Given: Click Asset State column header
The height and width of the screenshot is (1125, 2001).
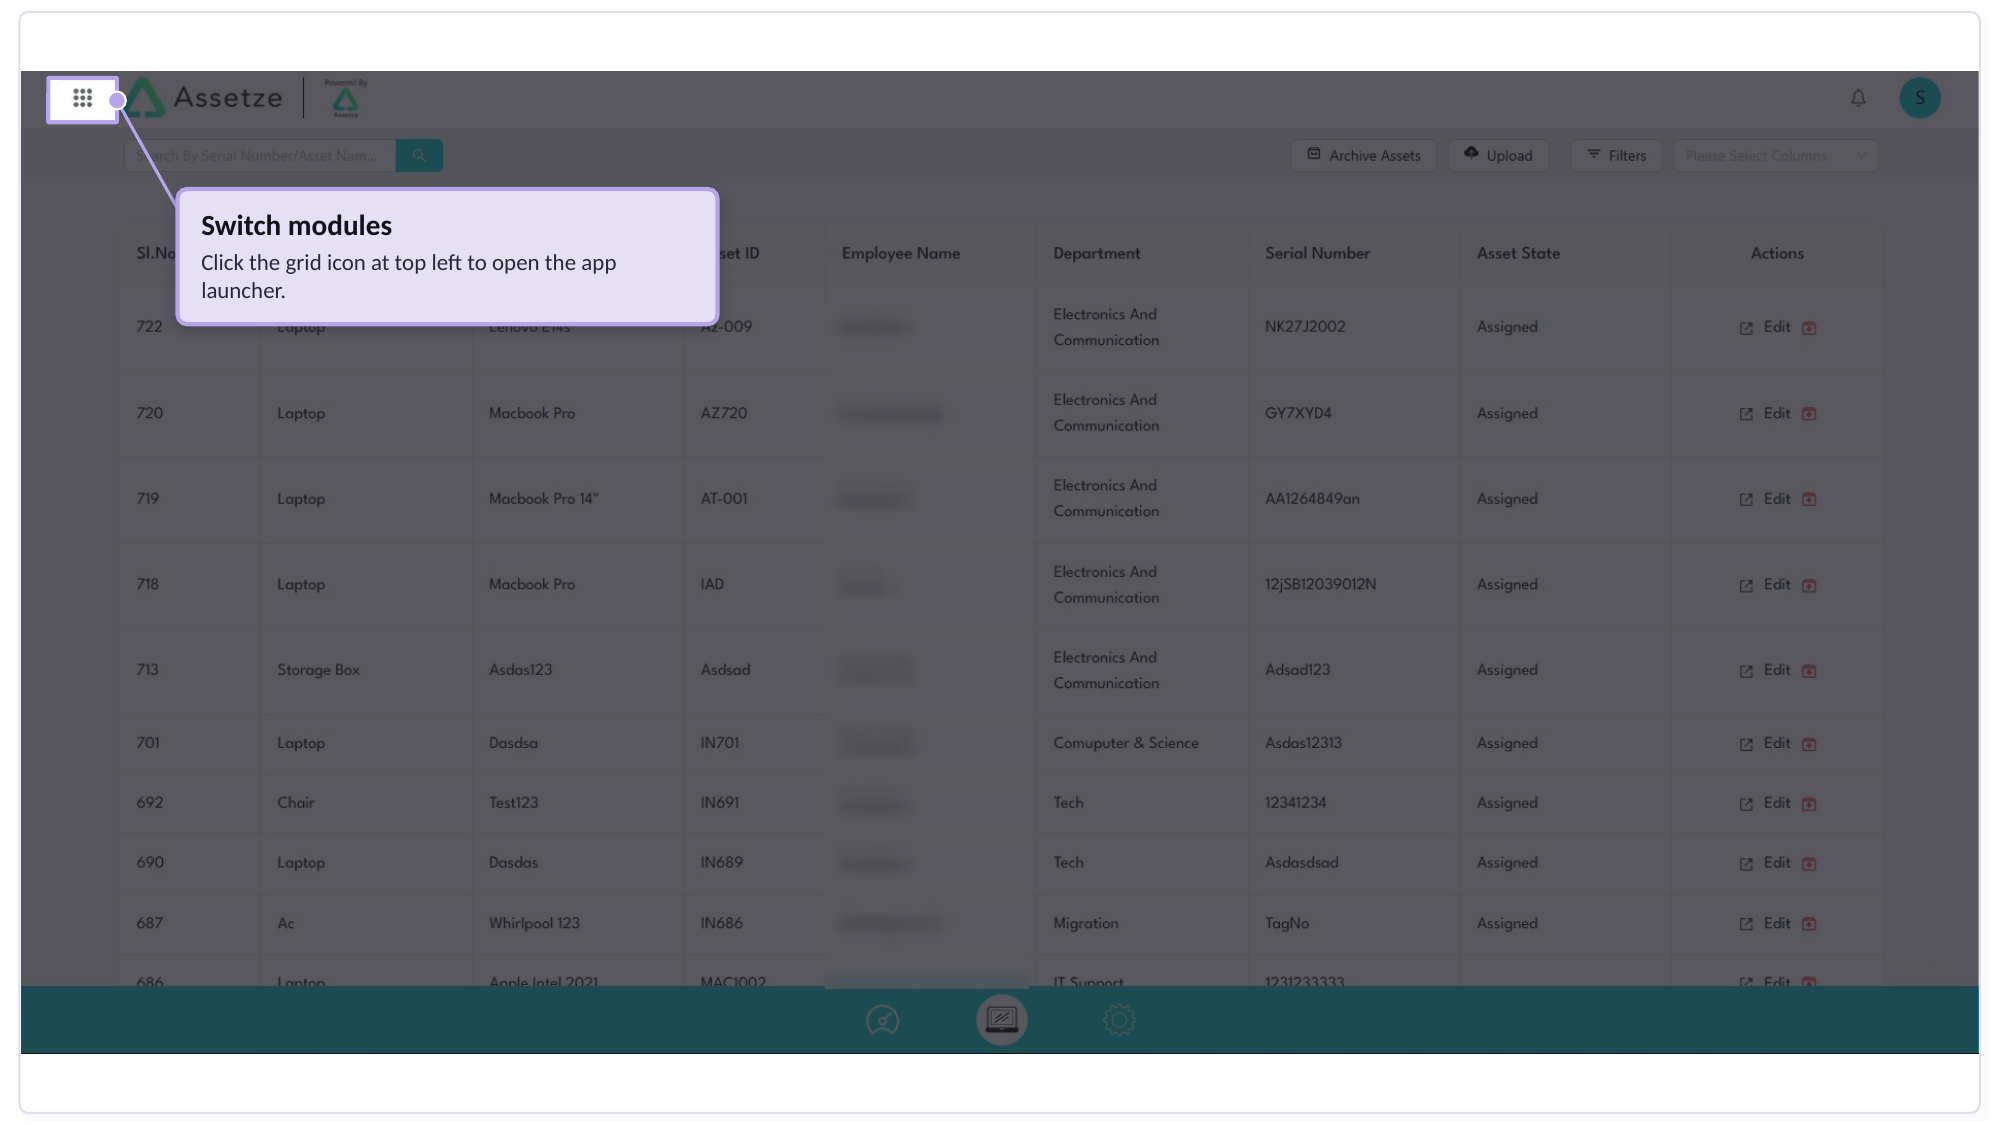Looking at the screenshot, I should pos(1518,253).
